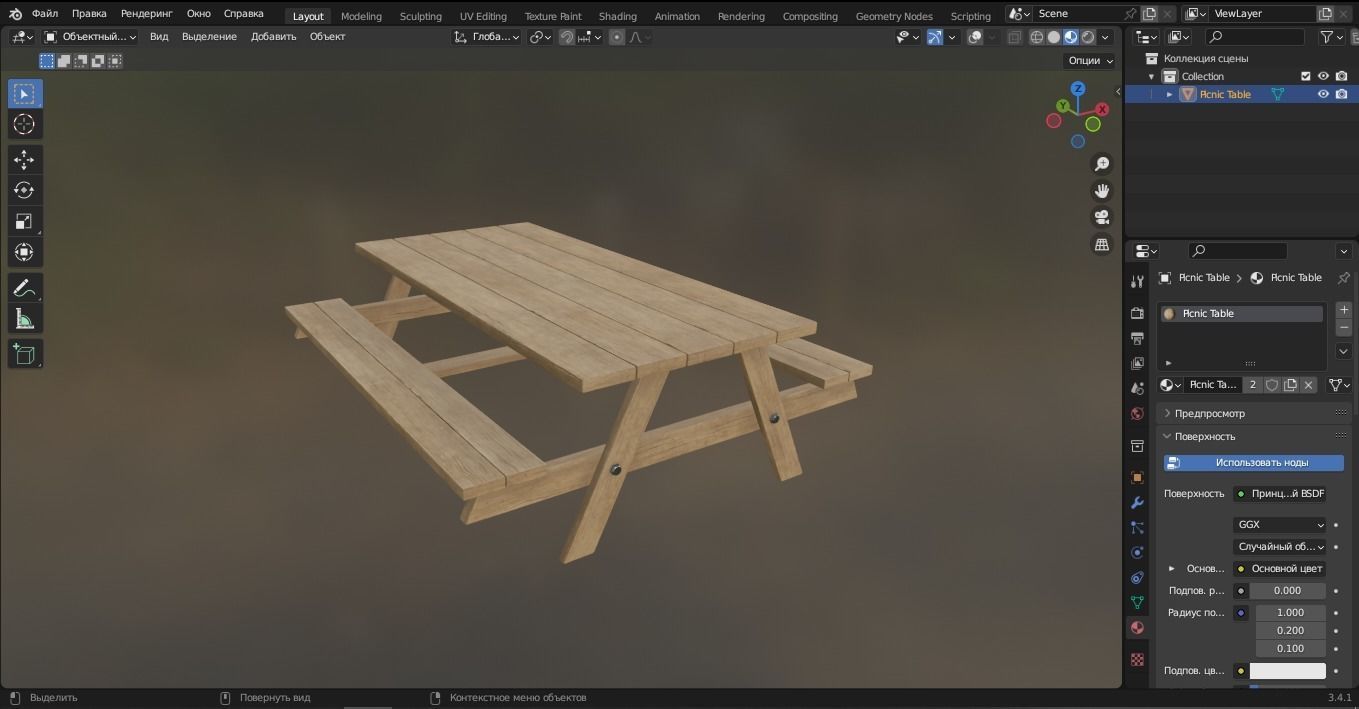Click Principled BSDF surface shader button
The width and height of the screenshot is (1359, 709).
tap(1280, 494)
